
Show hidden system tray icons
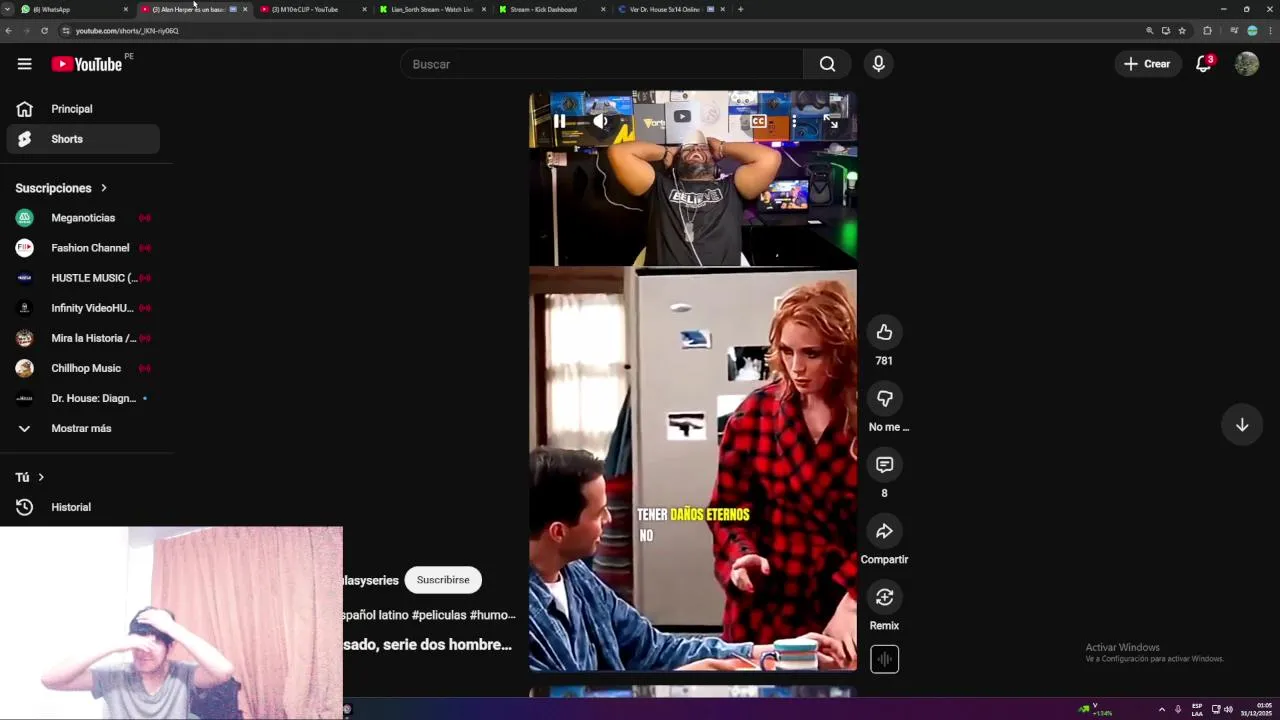click(x=1161, y=709)
